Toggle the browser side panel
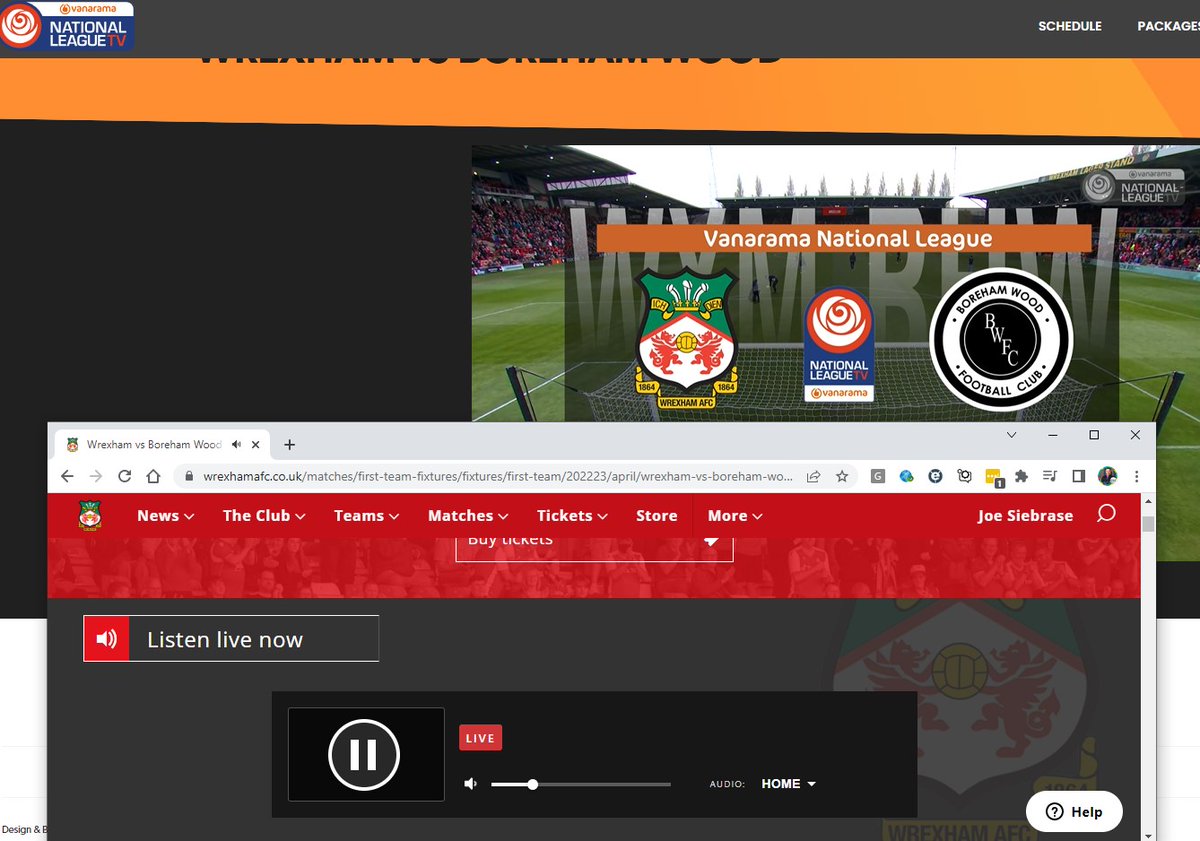1200x841 pixels. click(1078, 477)
